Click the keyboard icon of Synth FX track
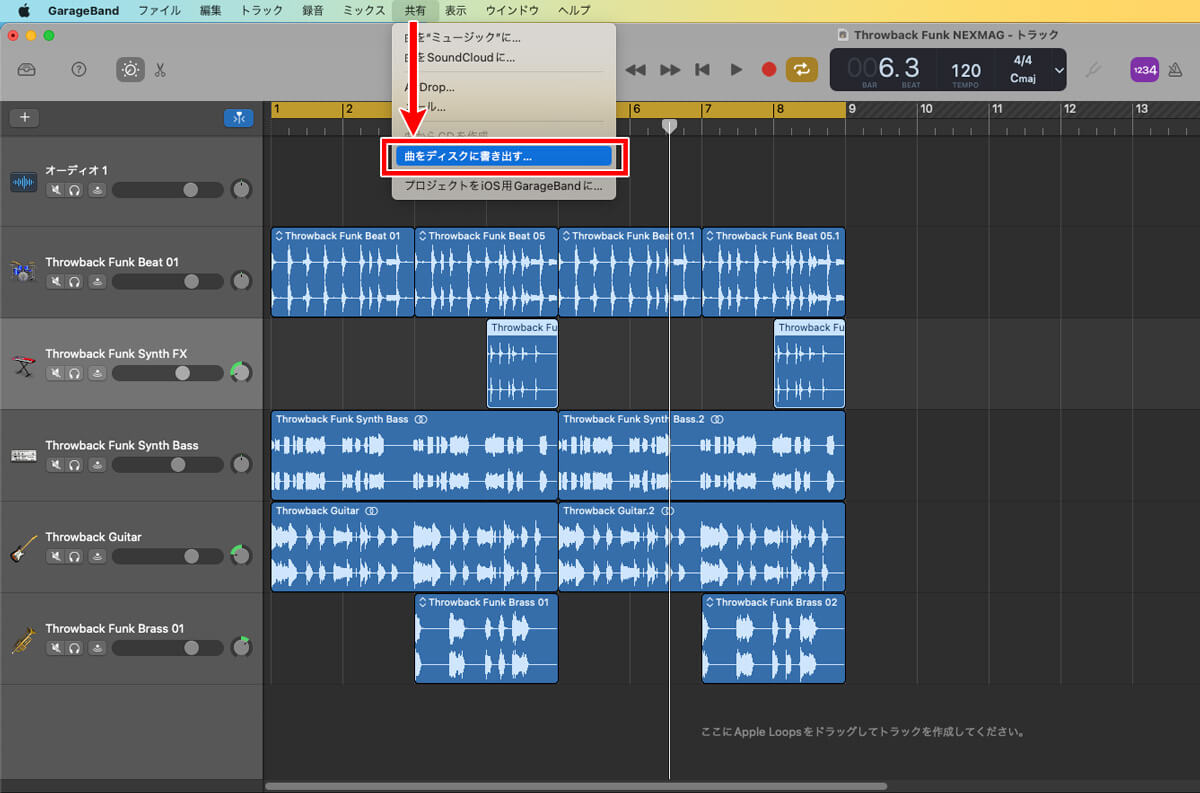 tap(24, 365)
